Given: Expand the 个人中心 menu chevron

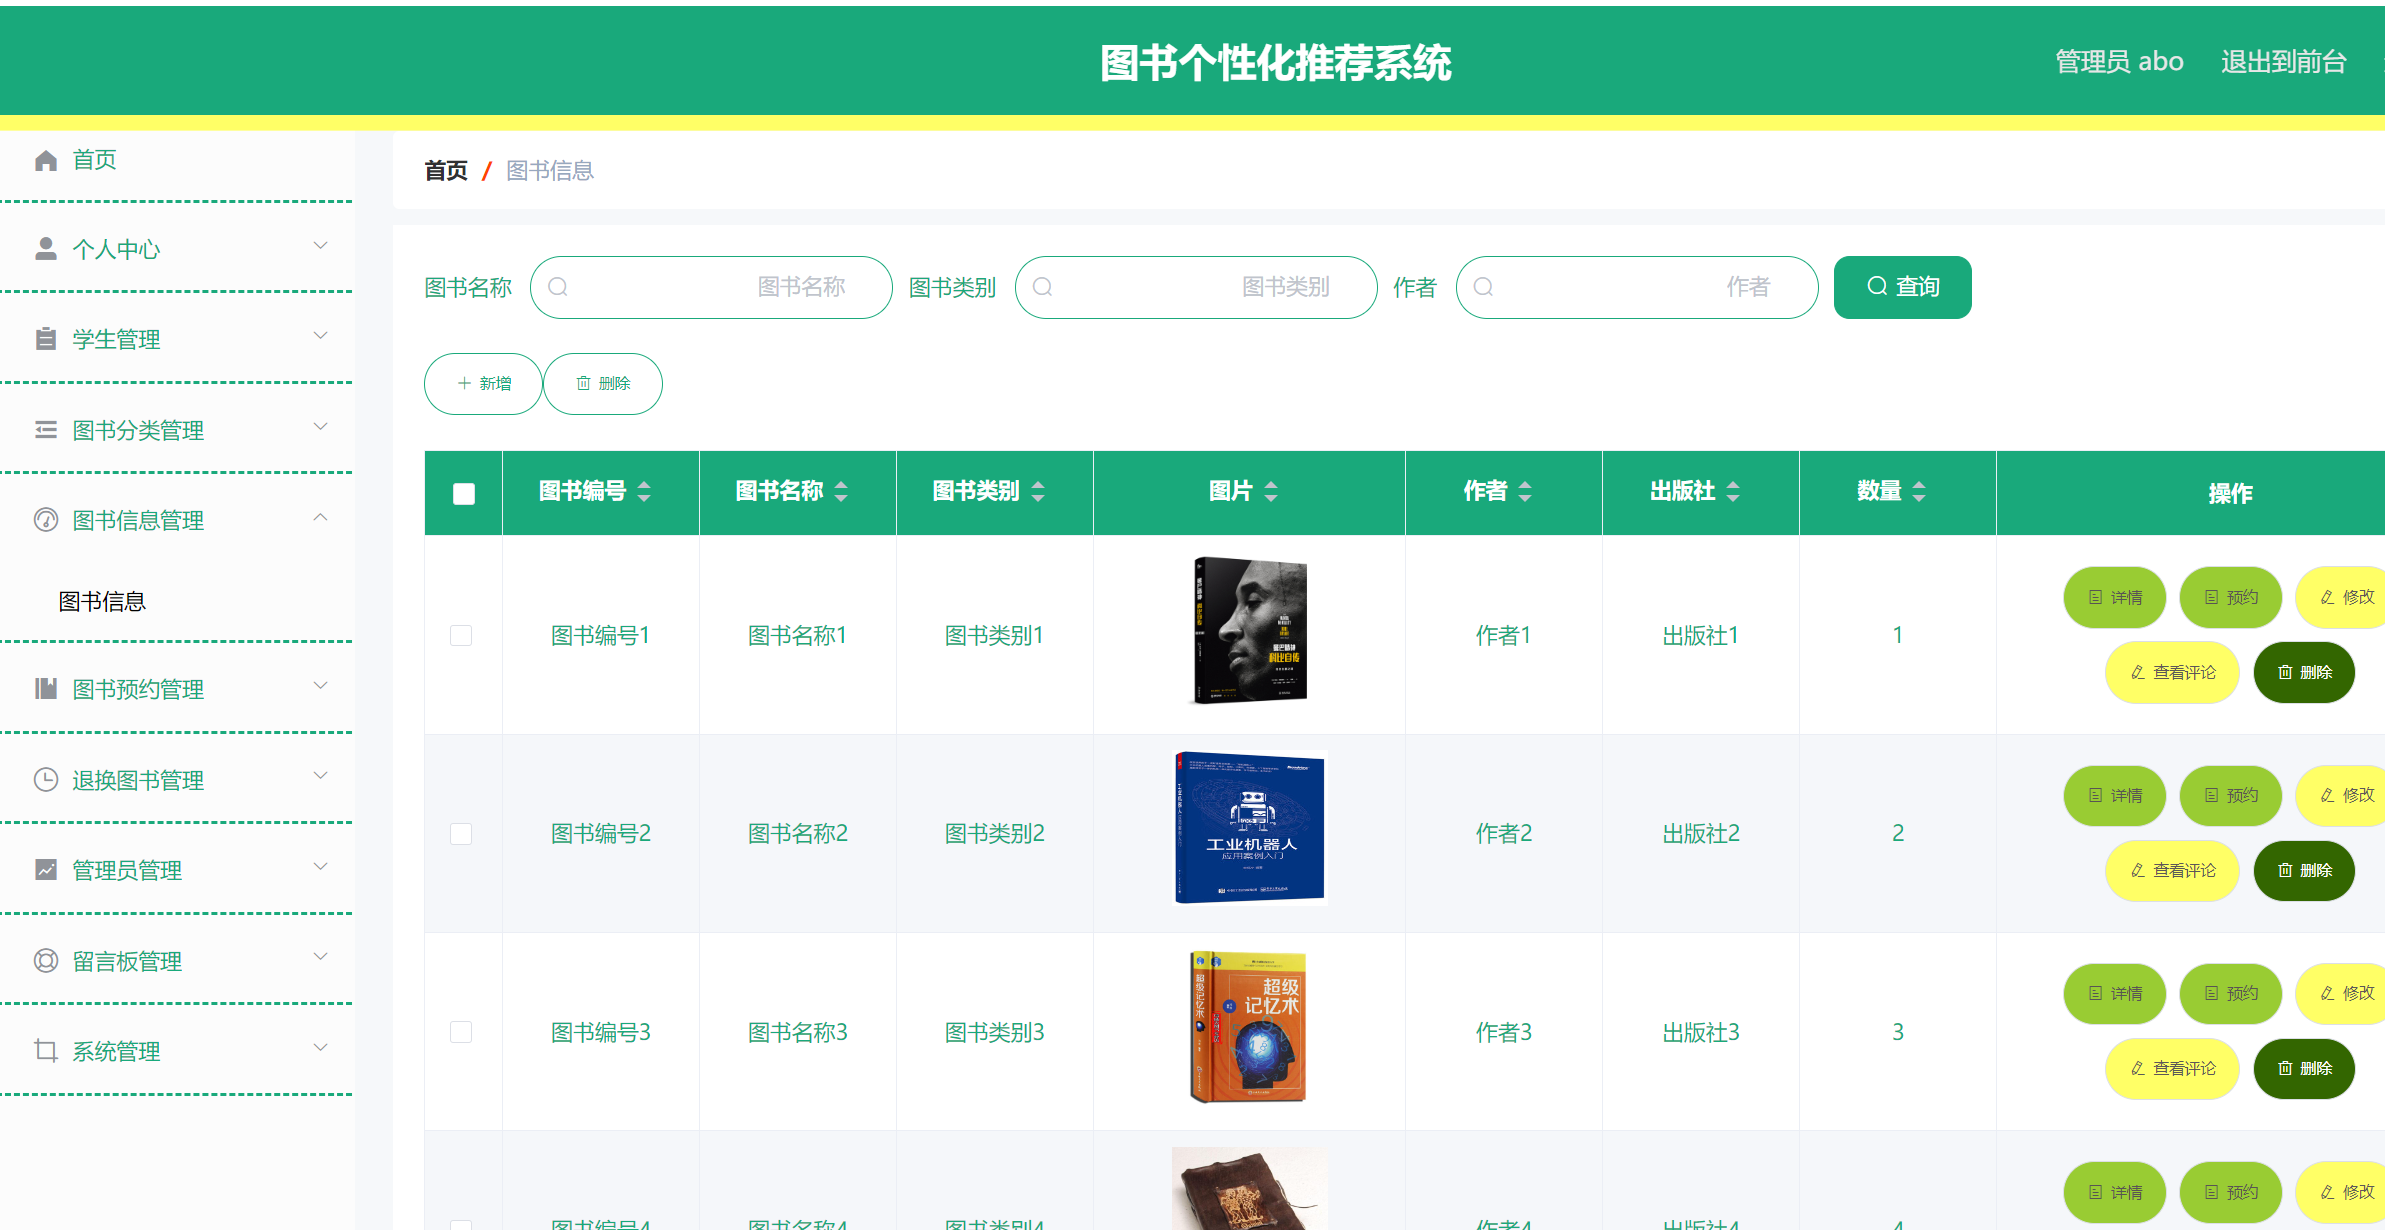Looking at the screenshot, I should [321, 245].
